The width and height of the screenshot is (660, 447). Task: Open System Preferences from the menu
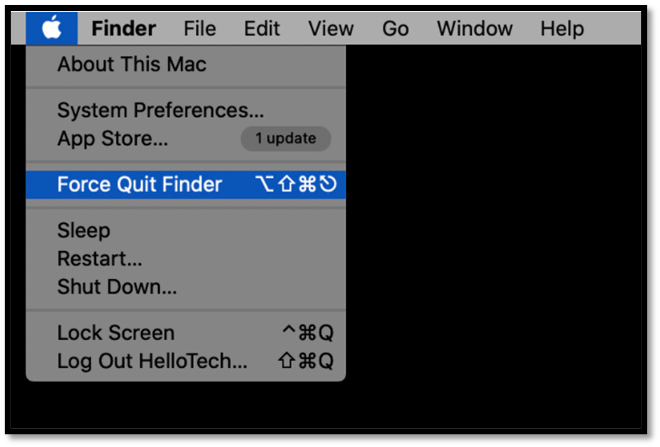tap(160, 110)
